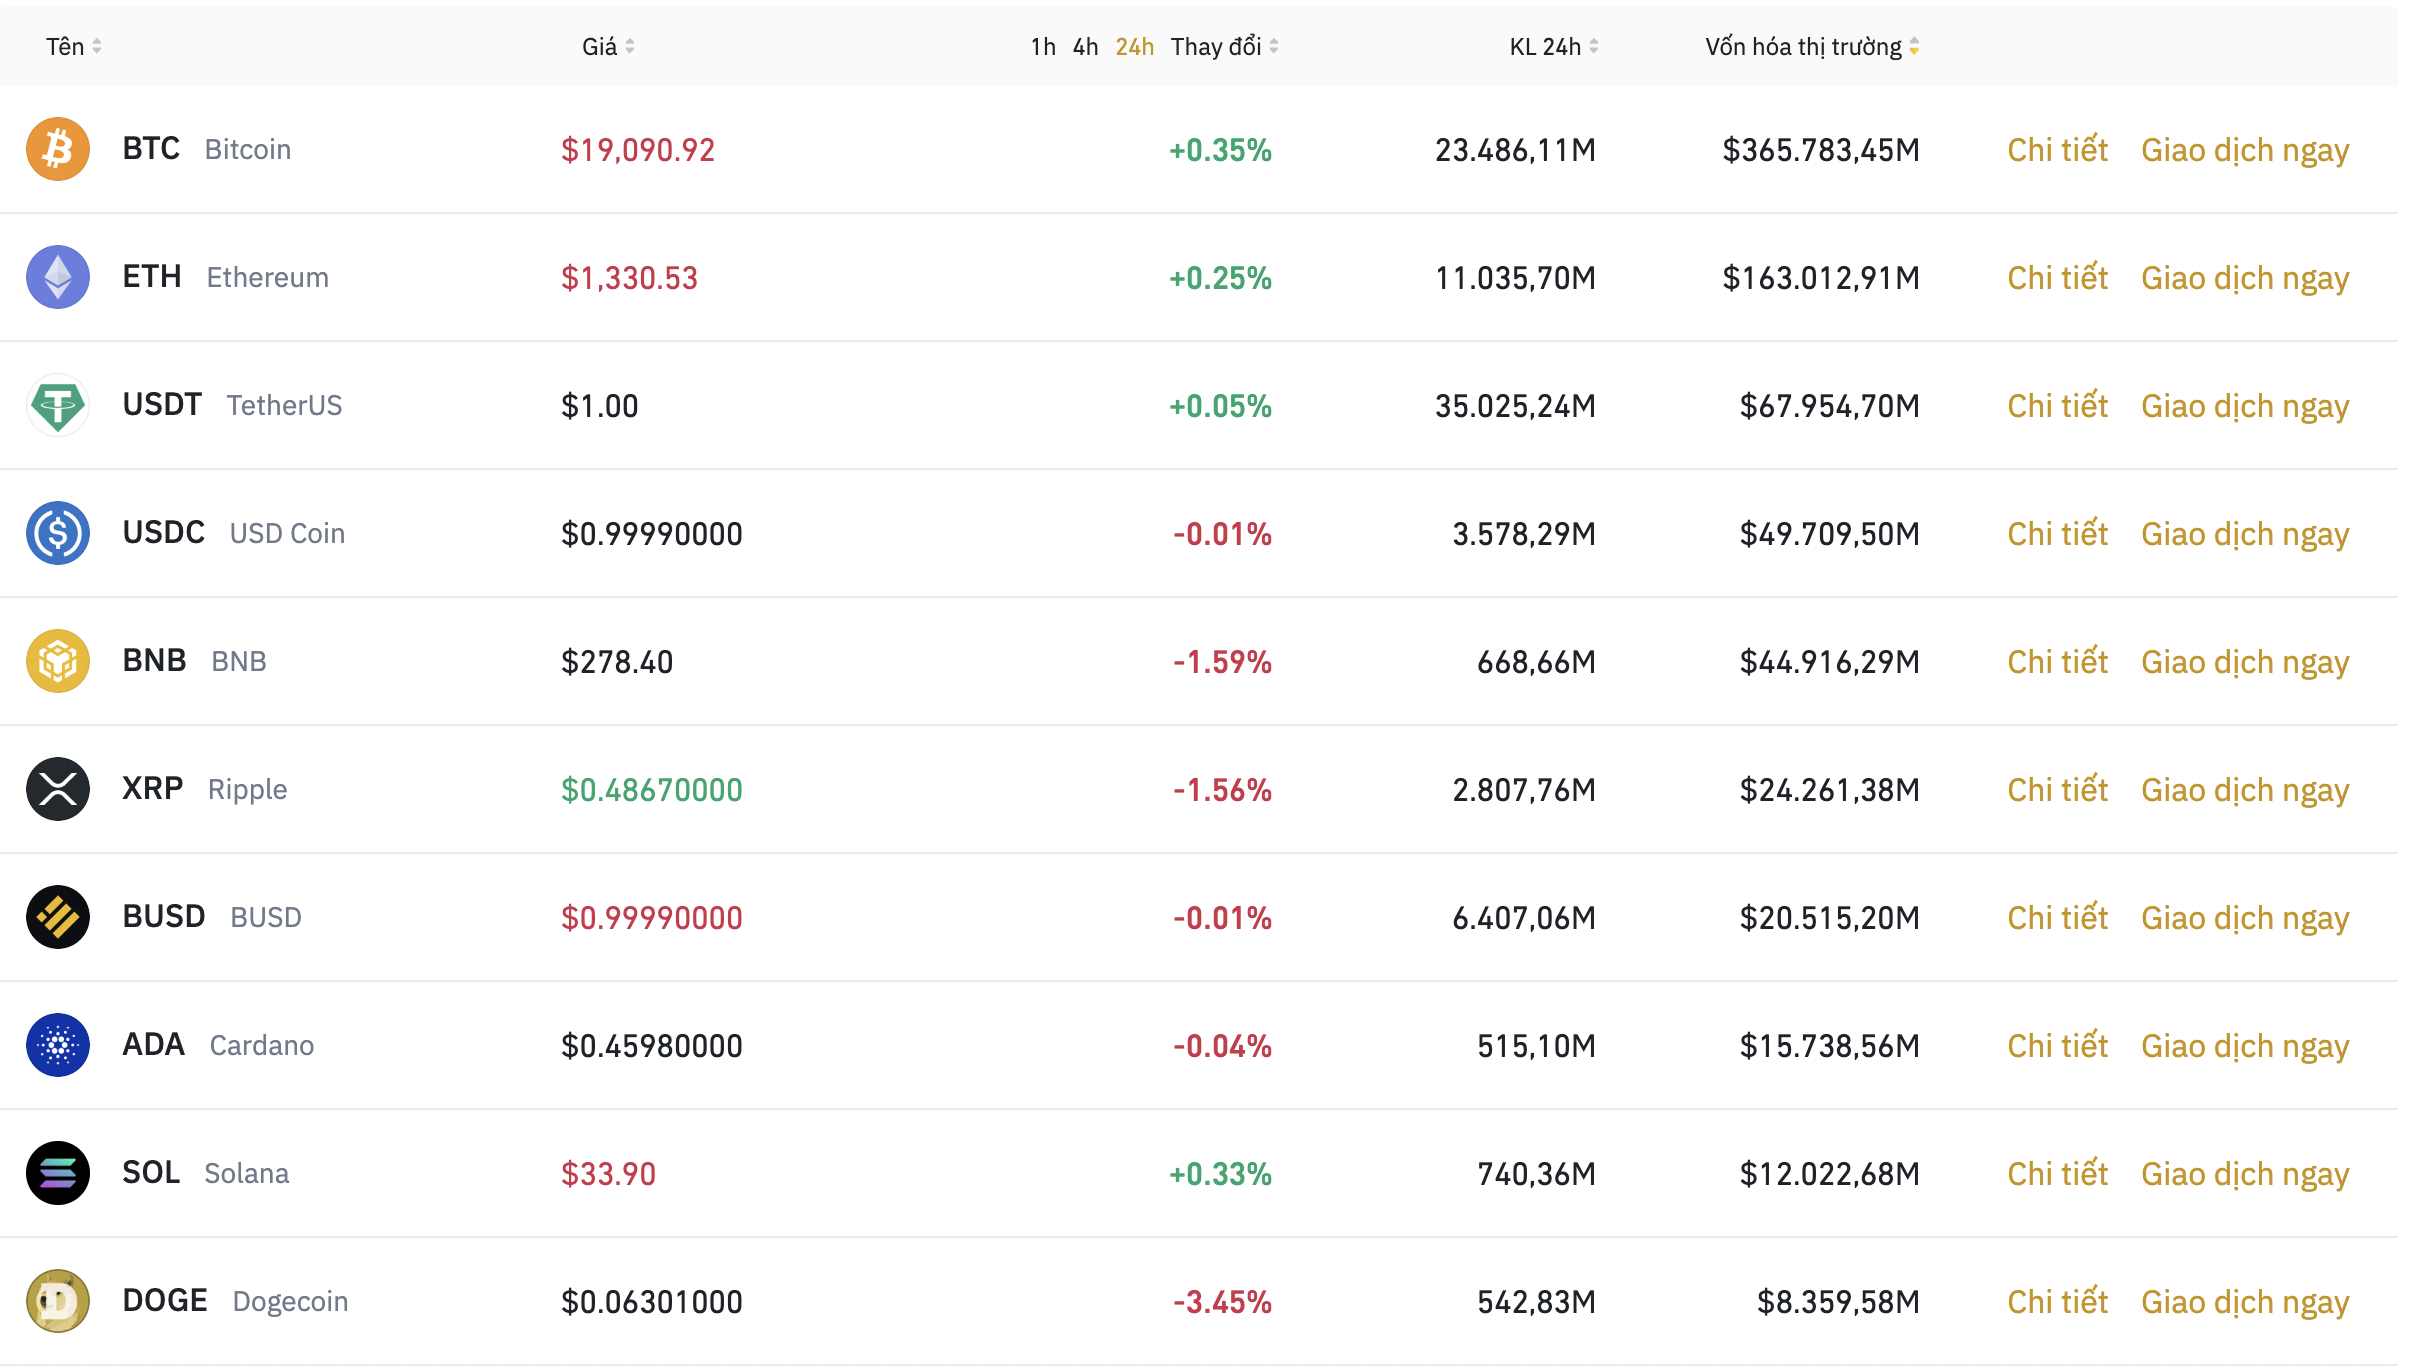Click Giao dịch ngay for SOL
2426x1366 pixels.
click(2245, 1175)
